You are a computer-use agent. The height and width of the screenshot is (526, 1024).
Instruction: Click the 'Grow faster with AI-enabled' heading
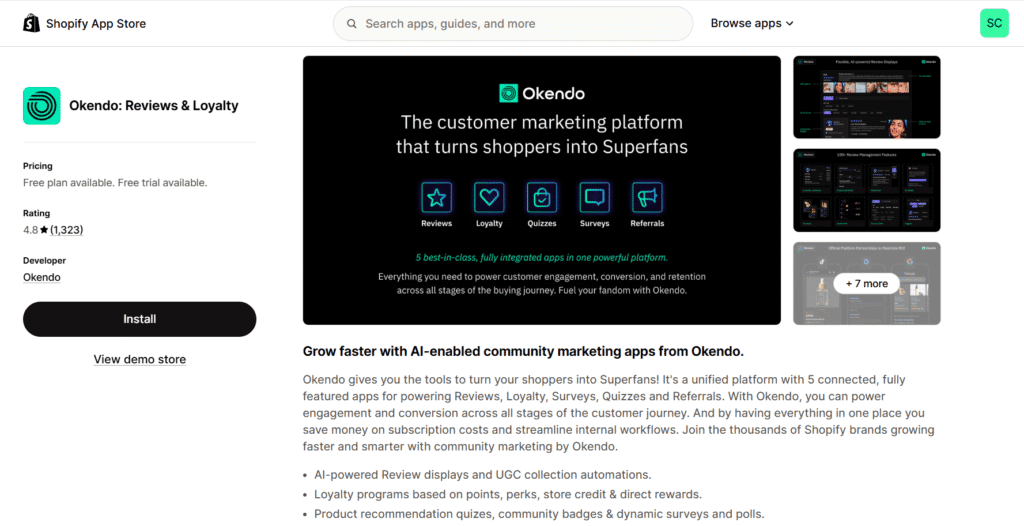pos(523,352)
